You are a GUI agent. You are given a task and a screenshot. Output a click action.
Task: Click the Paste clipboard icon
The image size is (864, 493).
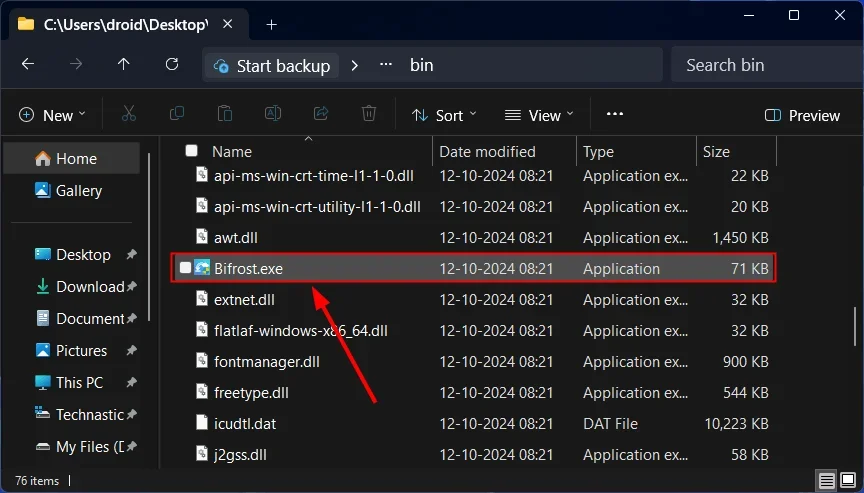click(224, 114)
